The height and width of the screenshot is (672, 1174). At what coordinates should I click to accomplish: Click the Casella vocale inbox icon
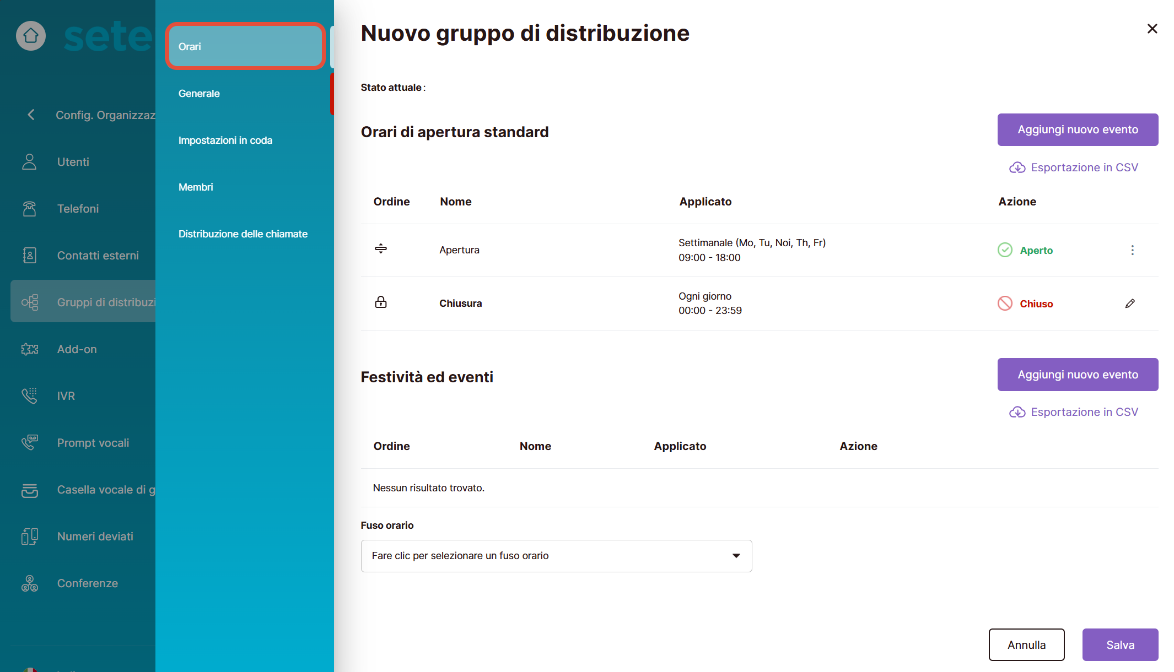(x=29, y=489)
